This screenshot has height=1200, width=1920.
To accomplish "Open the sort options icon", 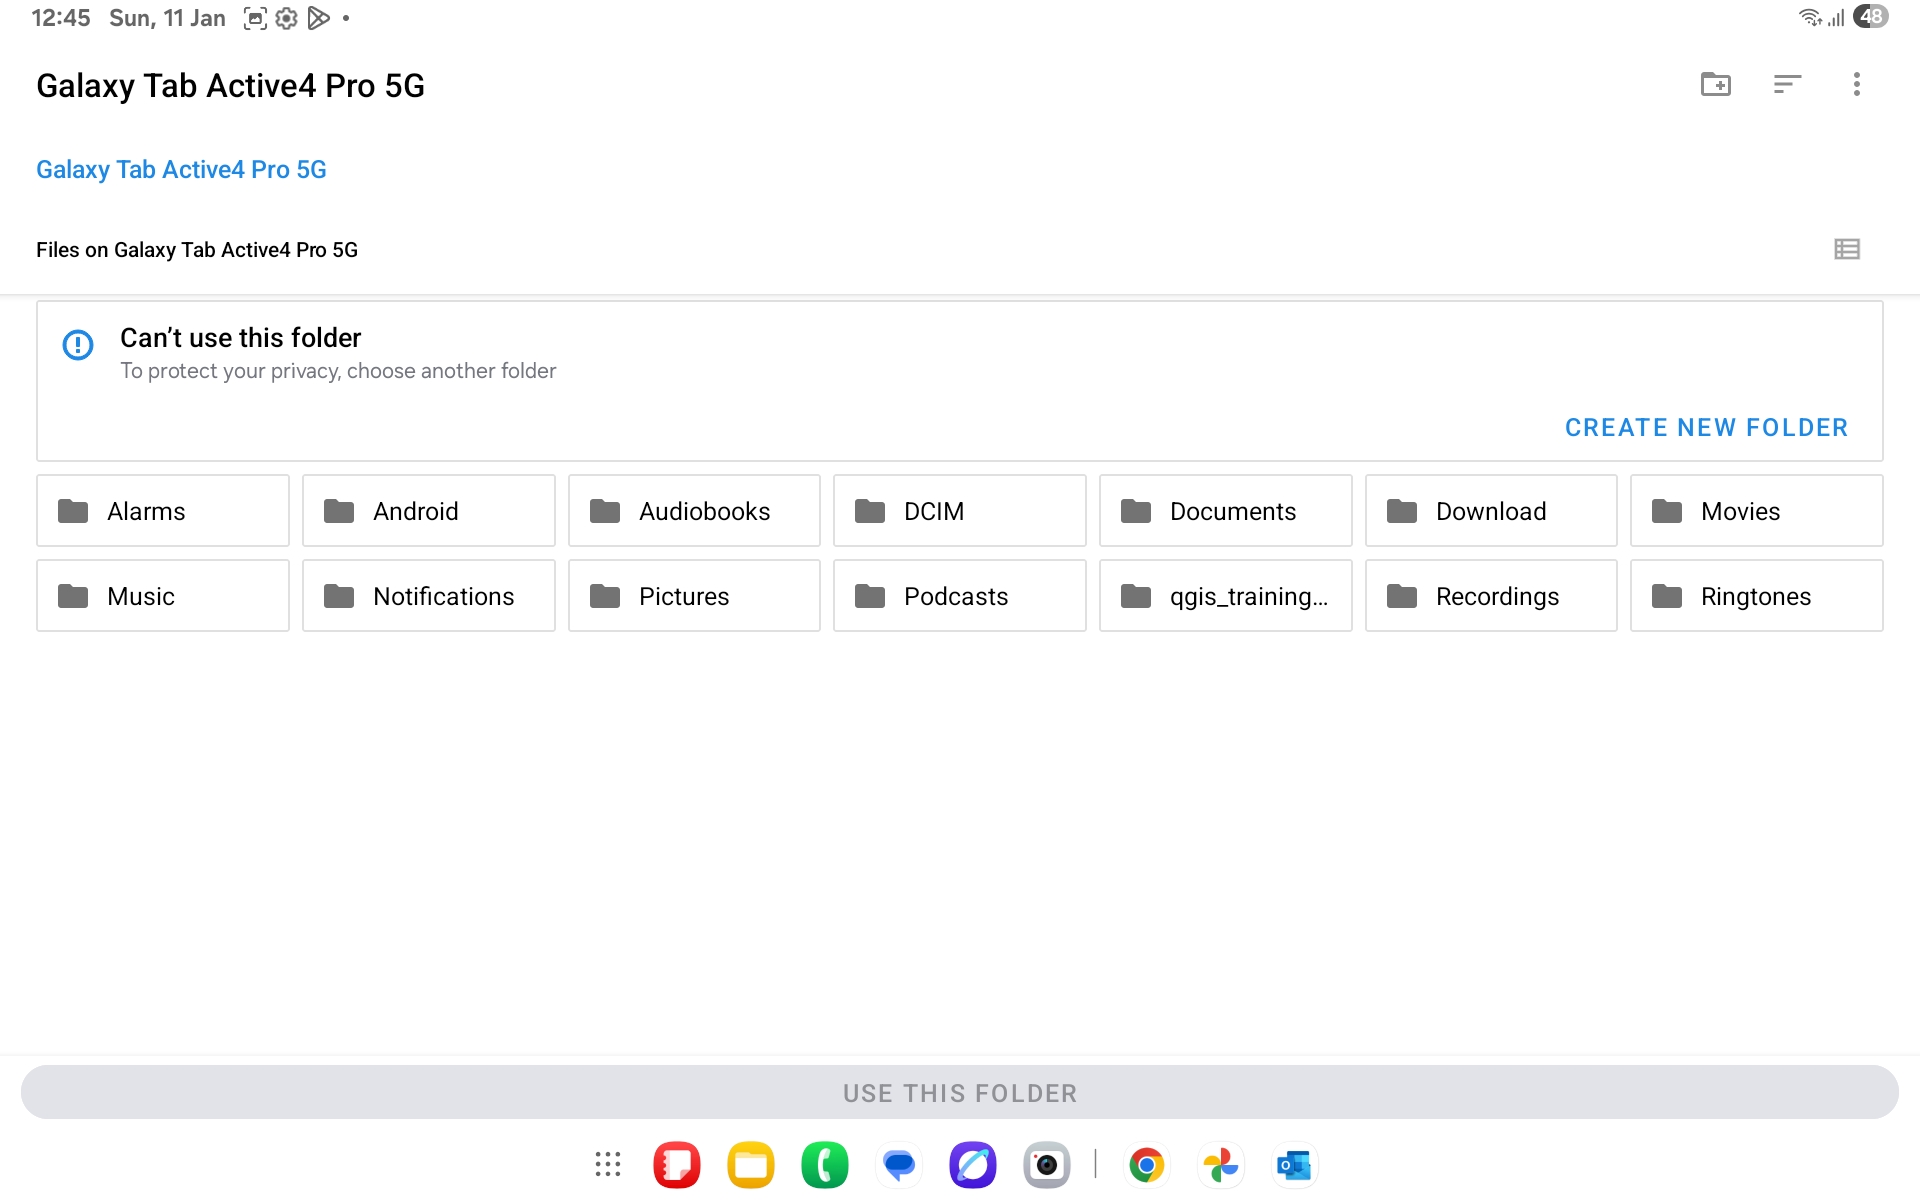I will (1787, 85).
